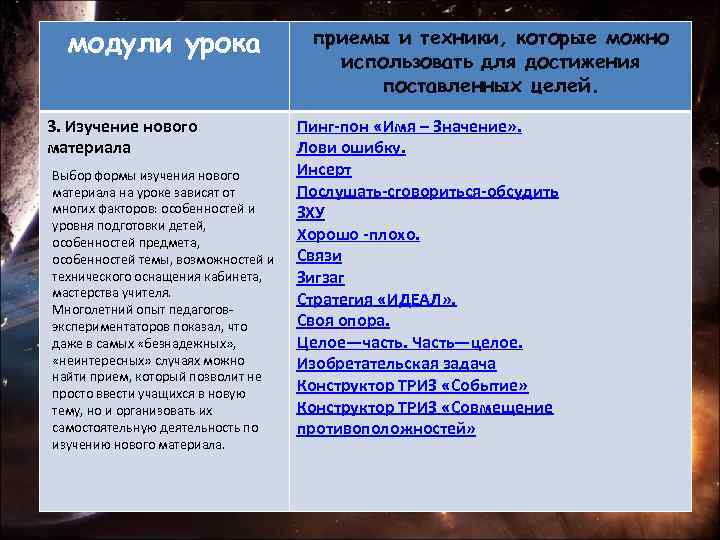The height and width of the screenshot is (540, 720).
Task: Click the «3. Изучение нового материала» heading
Action: (x=122, y=137)
